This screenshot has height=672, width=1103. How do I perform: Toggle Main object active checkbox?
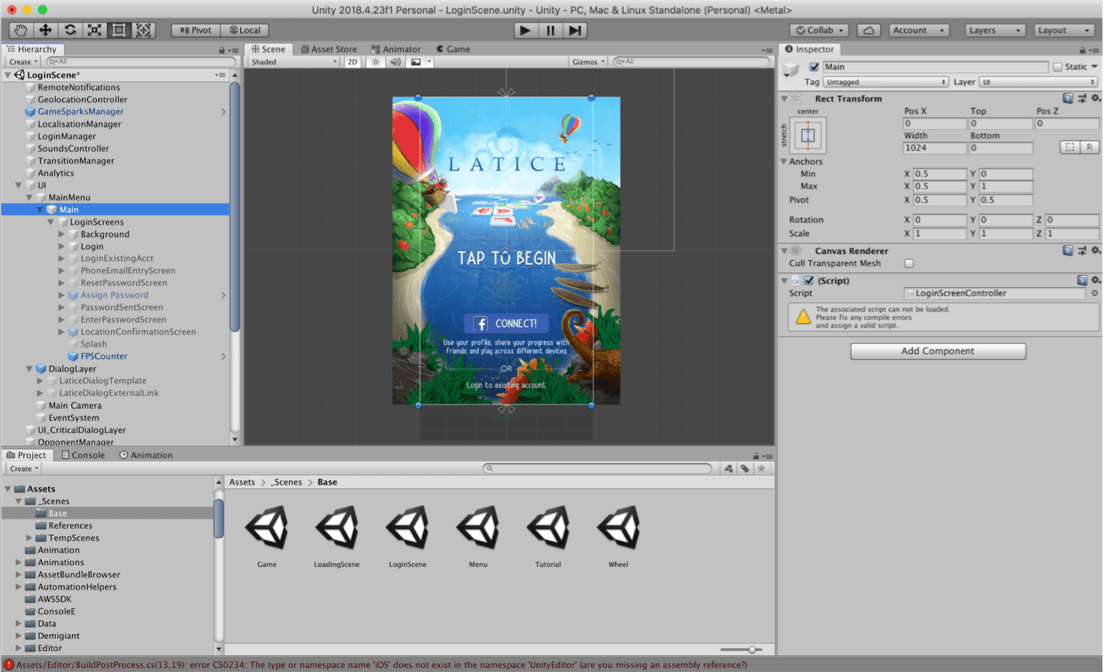[x=814, y=67]
